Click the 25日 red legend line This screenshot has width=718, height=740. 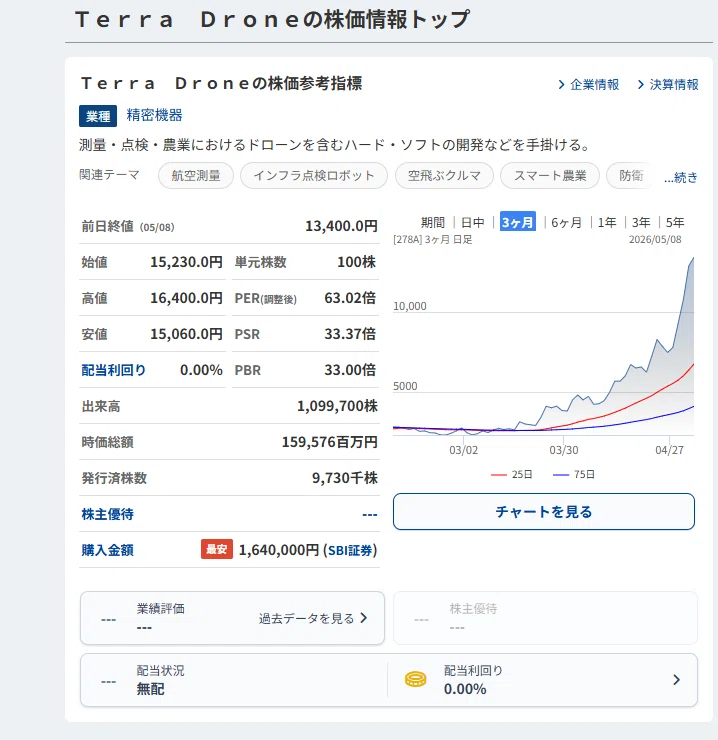[x=499, y=475]
